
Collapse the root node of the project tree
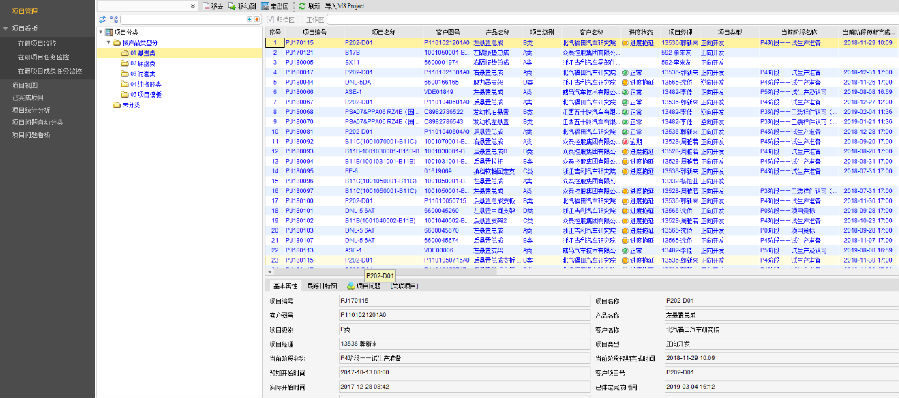tap(101, 32)
